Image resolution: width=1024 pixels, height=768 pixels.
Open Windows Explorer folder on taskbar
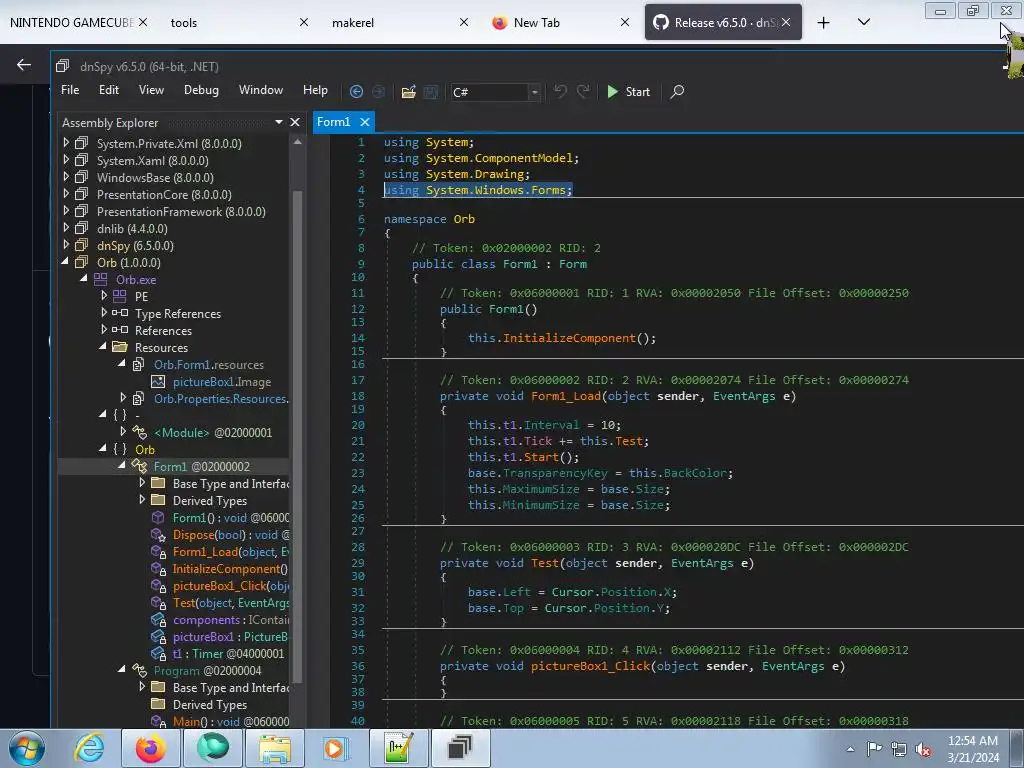pos(274,748)
